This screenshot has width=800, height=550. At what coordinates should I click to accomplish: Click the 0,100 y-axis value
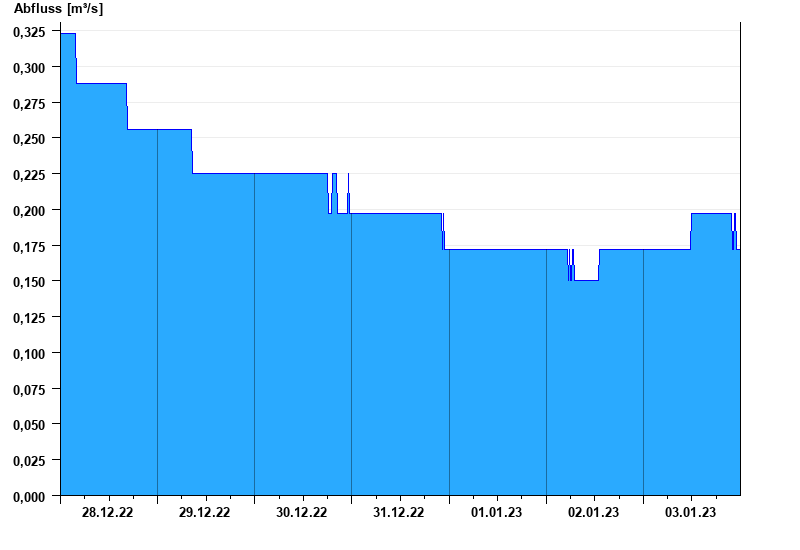click(29, 353)
